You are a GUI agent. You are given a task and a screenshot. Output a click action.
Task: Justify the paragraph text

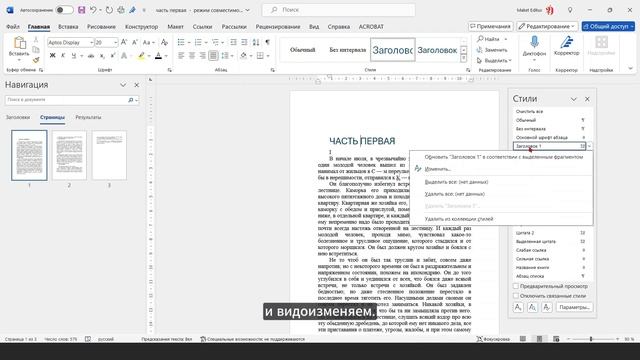click(x=213, y=56)
